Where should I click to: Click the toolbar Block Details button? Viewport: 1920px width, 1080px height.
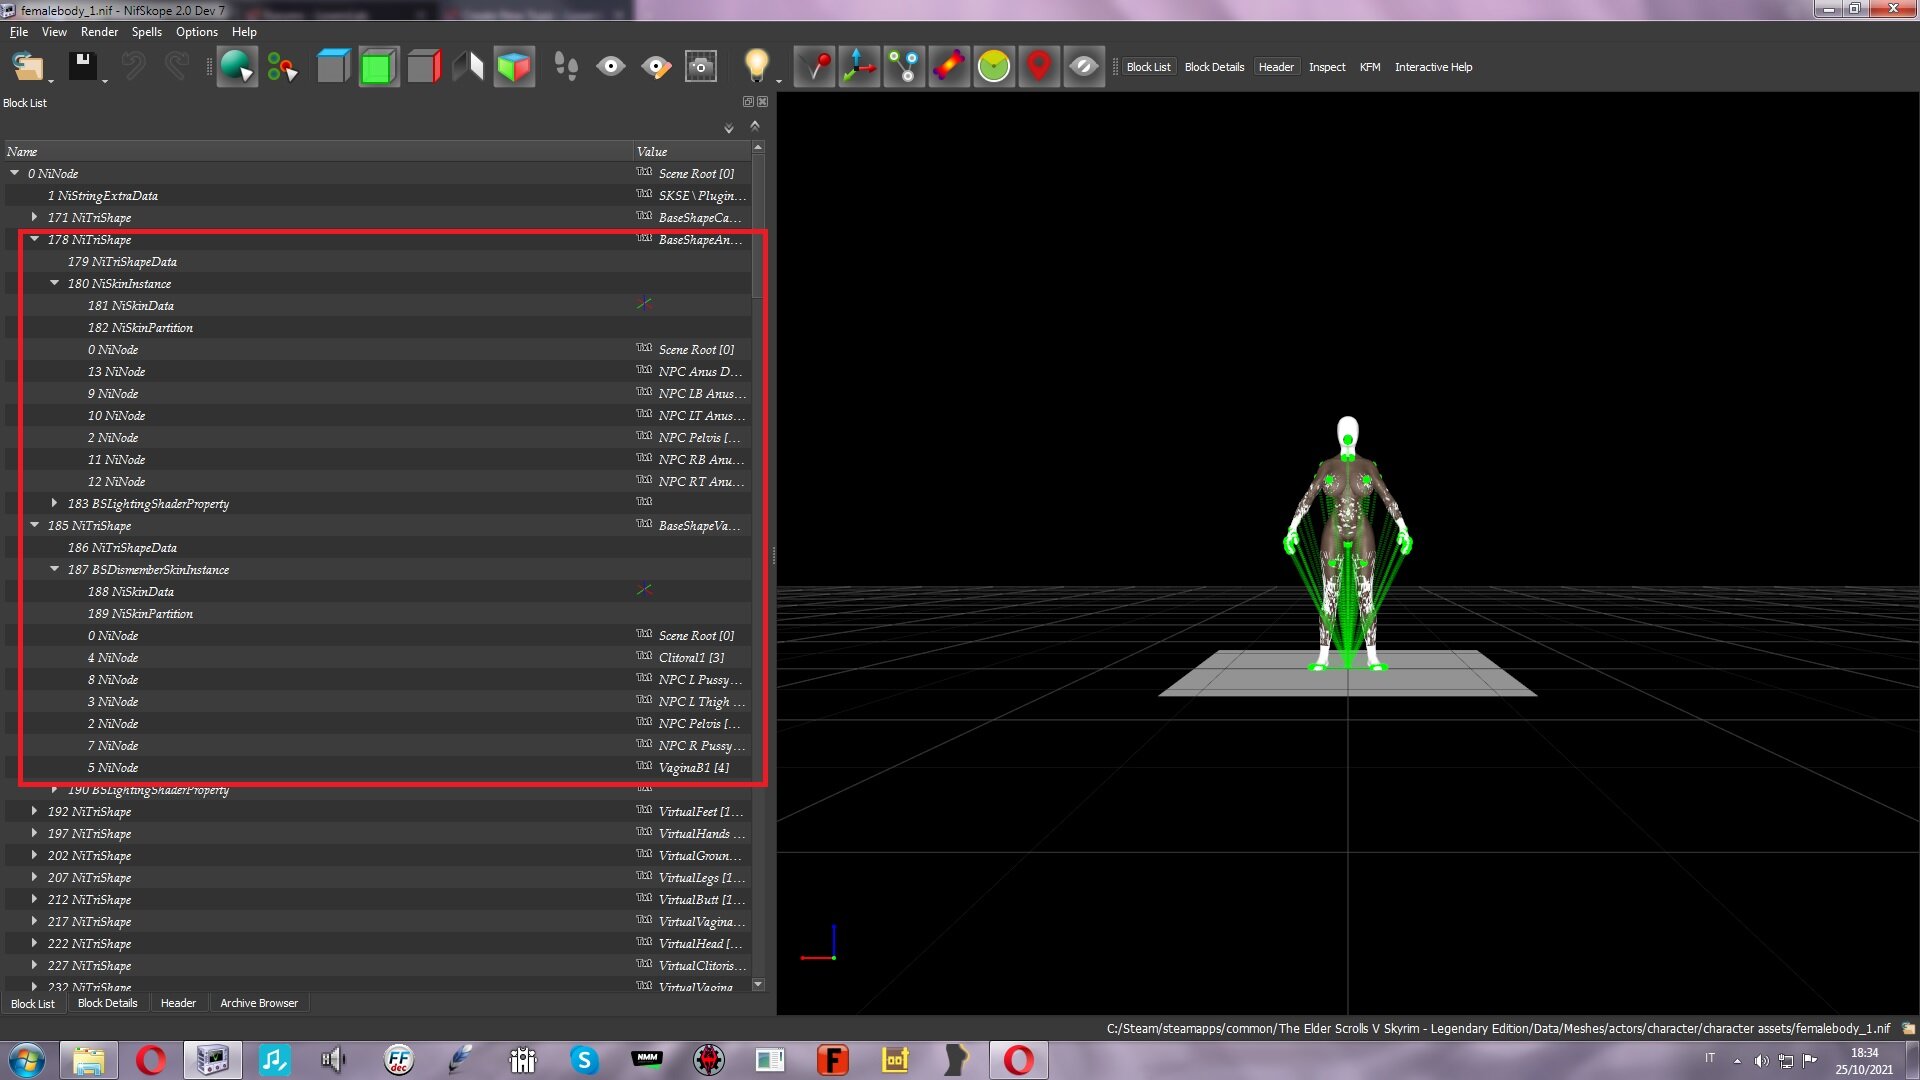coord(1214,67)
